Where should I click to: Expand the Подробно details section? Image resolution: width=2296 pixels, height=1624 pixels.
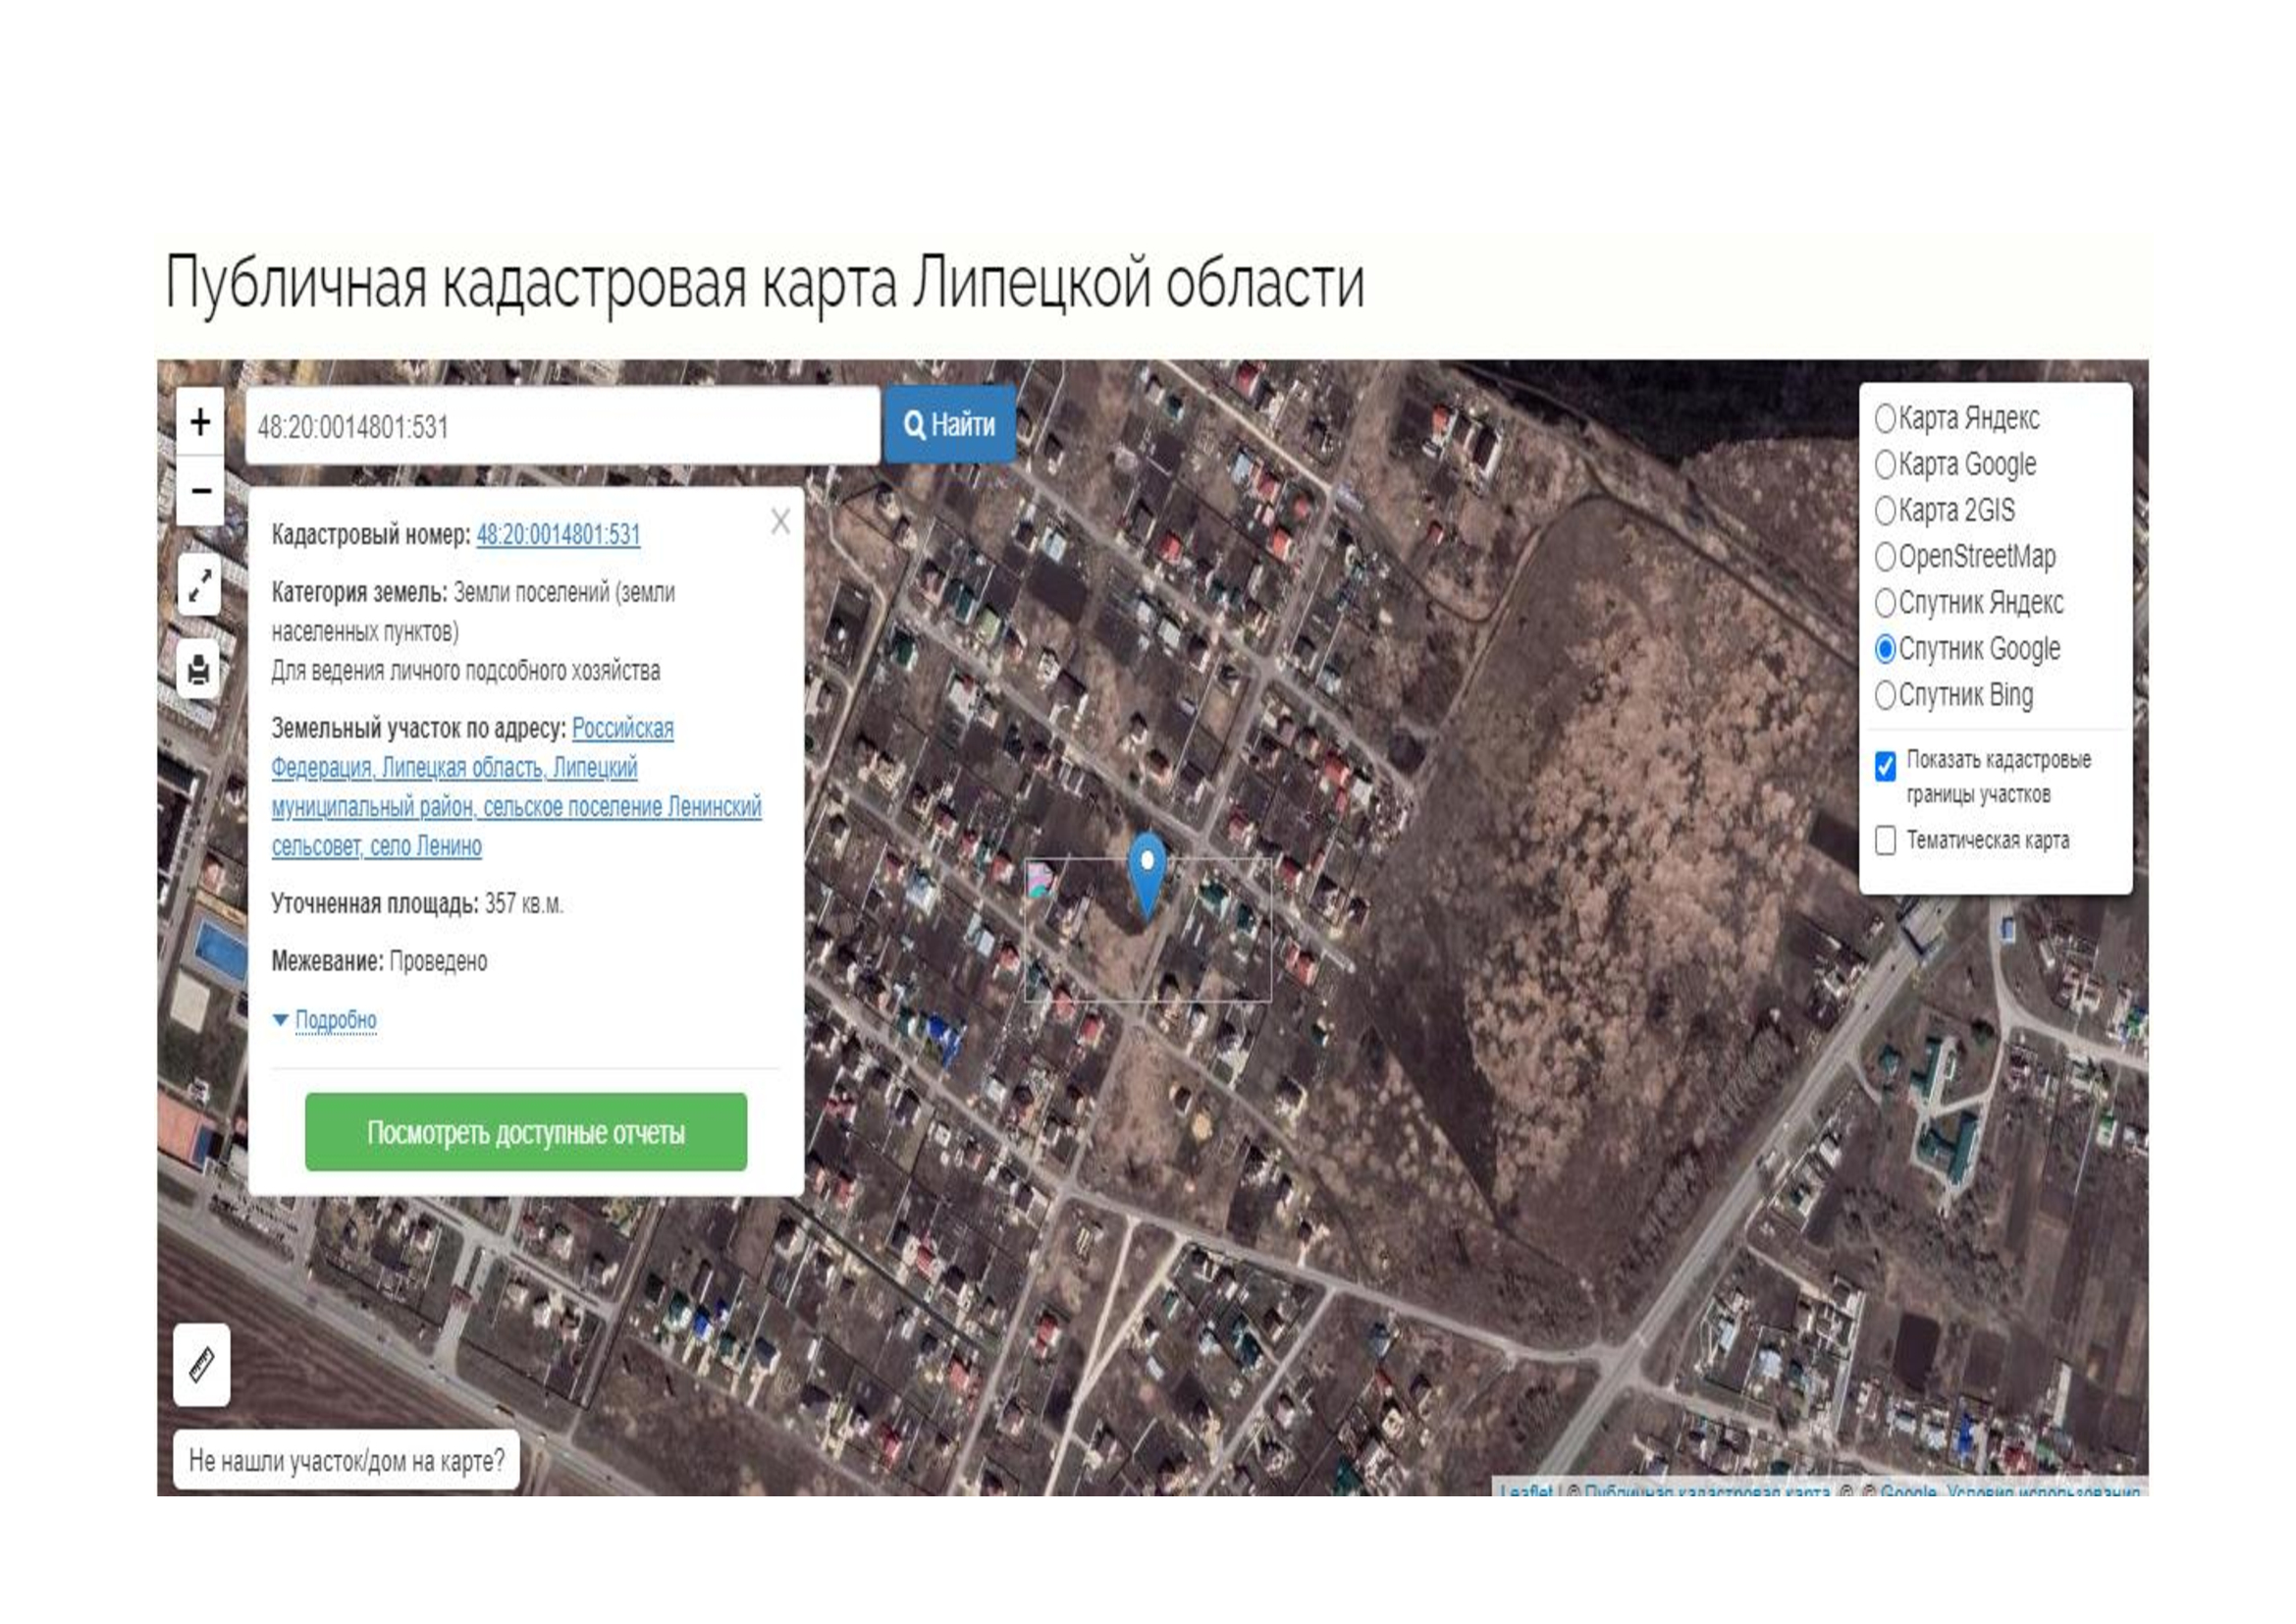tap(335, 1020)
